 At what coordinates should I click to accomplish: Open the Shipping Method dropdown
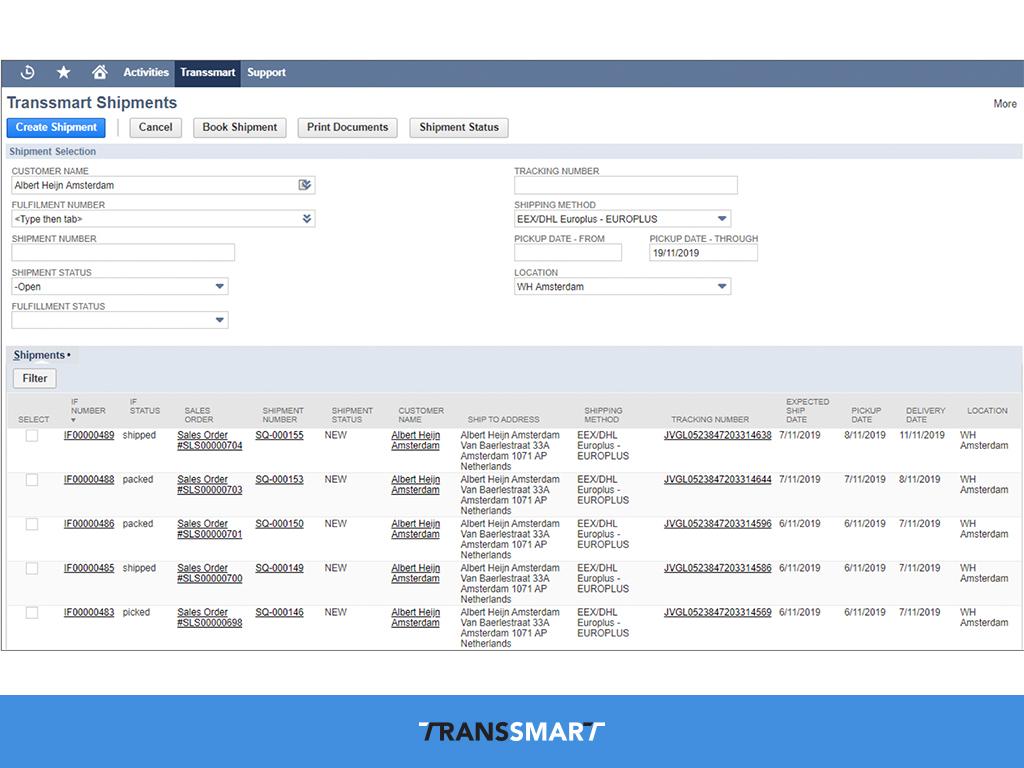point(722,219)
